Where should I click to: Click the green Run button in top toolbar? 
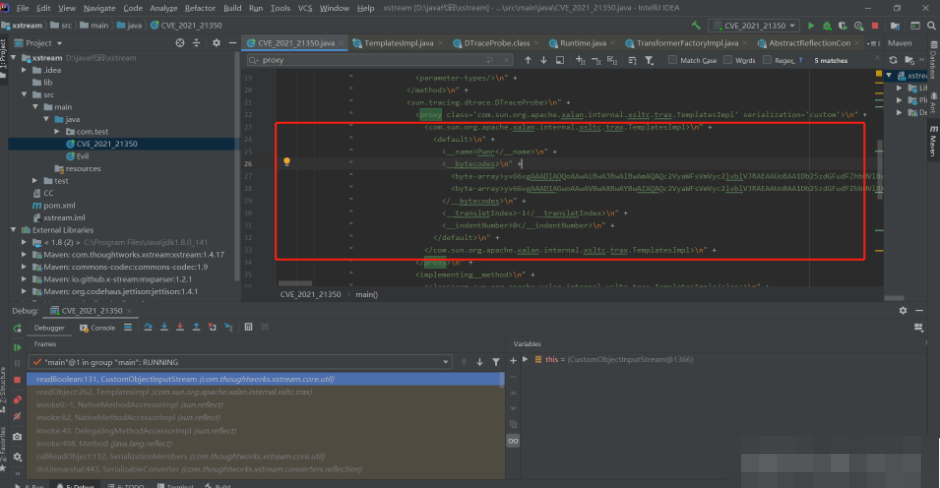tap(811, 25)
